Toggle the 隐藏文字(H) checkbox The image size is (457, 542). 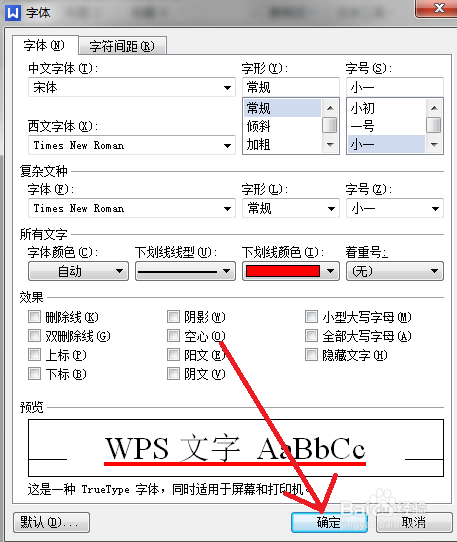click(x=311, y=355)
